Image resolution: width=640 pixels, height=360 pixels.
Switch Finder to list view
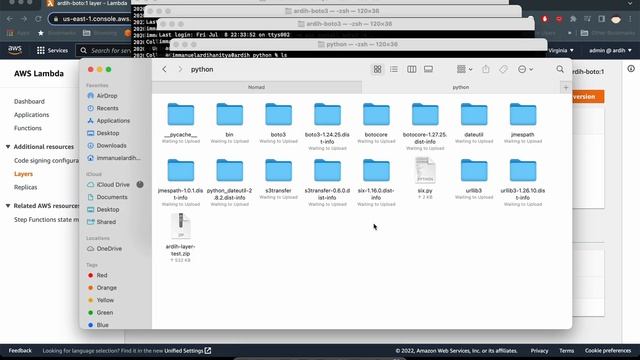(394, 69)
